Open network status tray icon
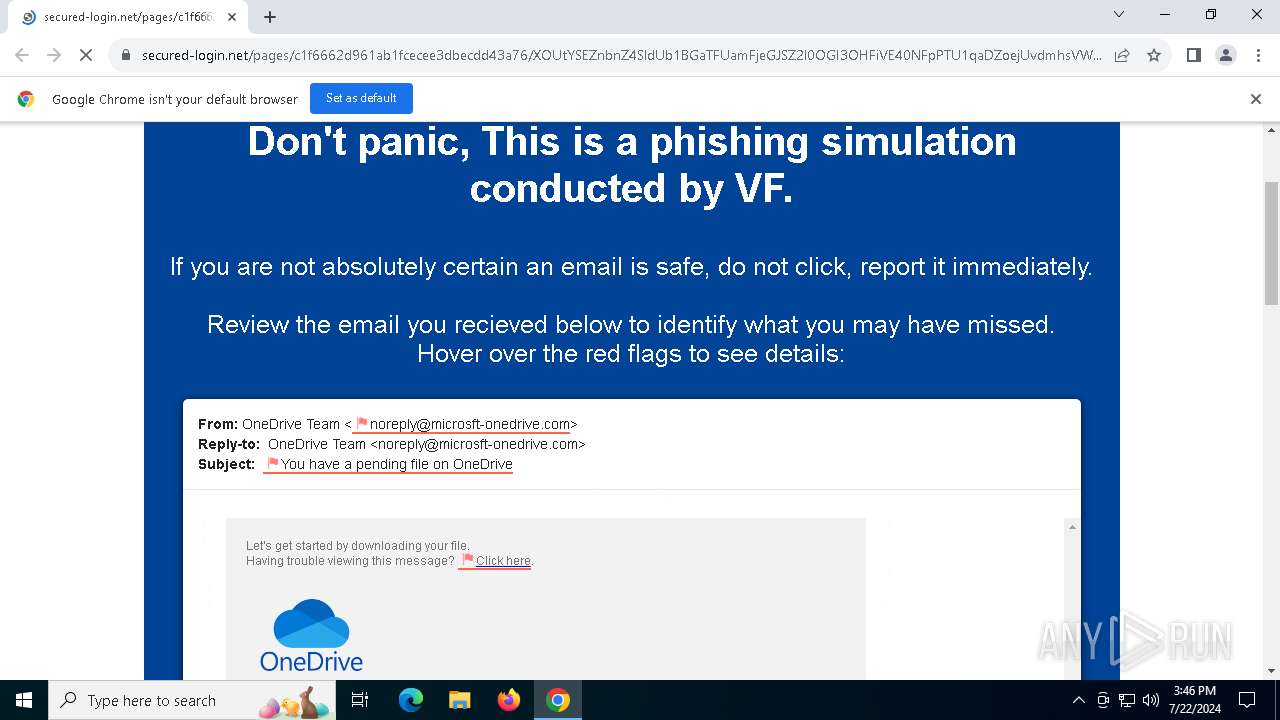This screenshot has width=1280, height=720. point(1127,700)
